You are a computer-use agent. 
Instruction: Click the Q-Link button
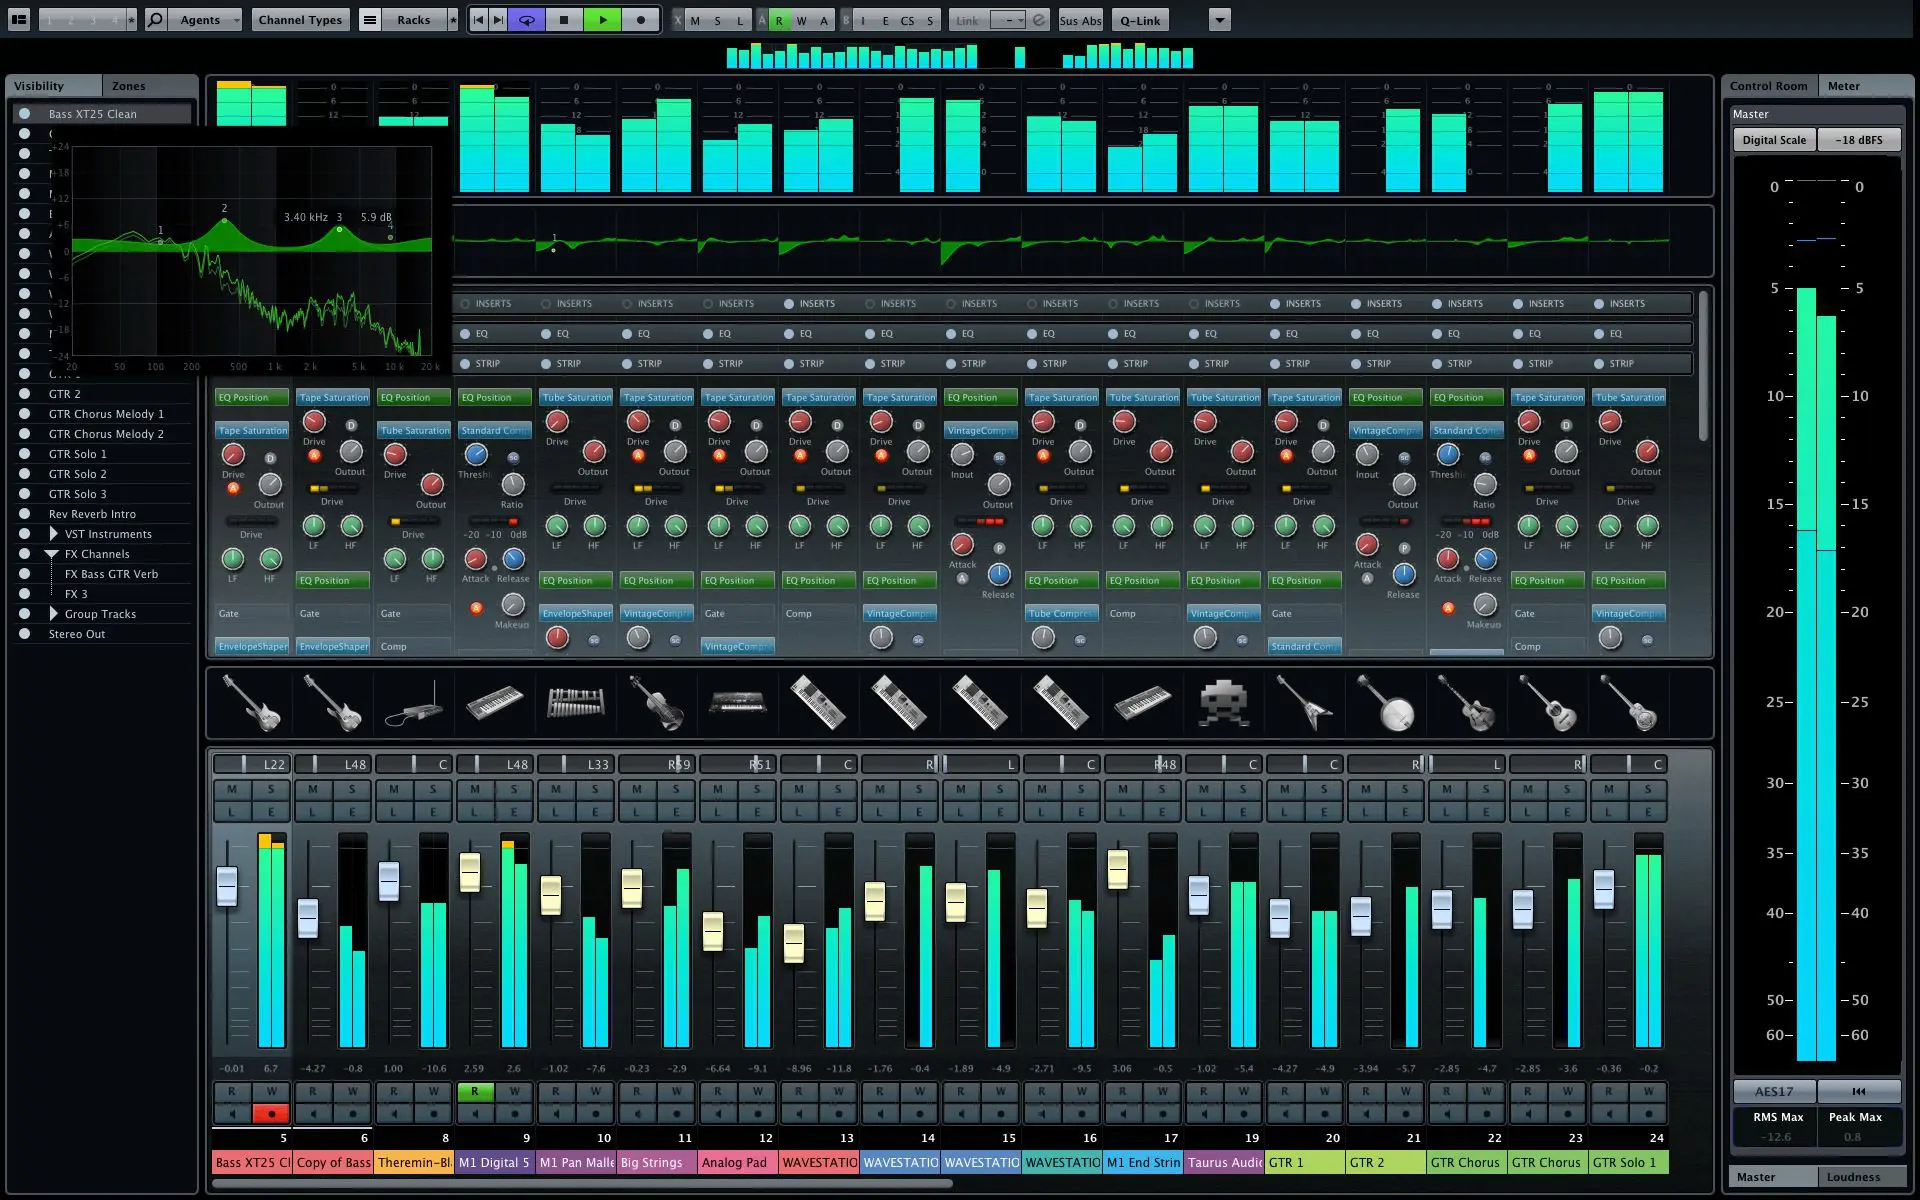click(1139, 19)
